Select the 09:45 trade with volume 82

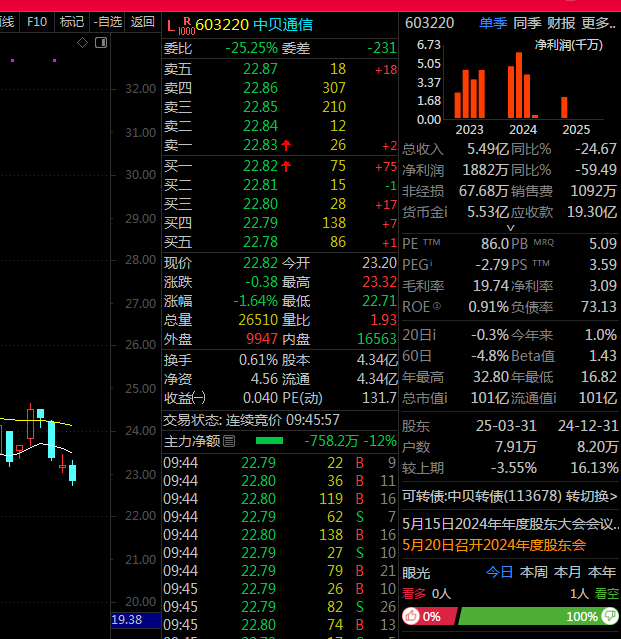pos(280,607)
